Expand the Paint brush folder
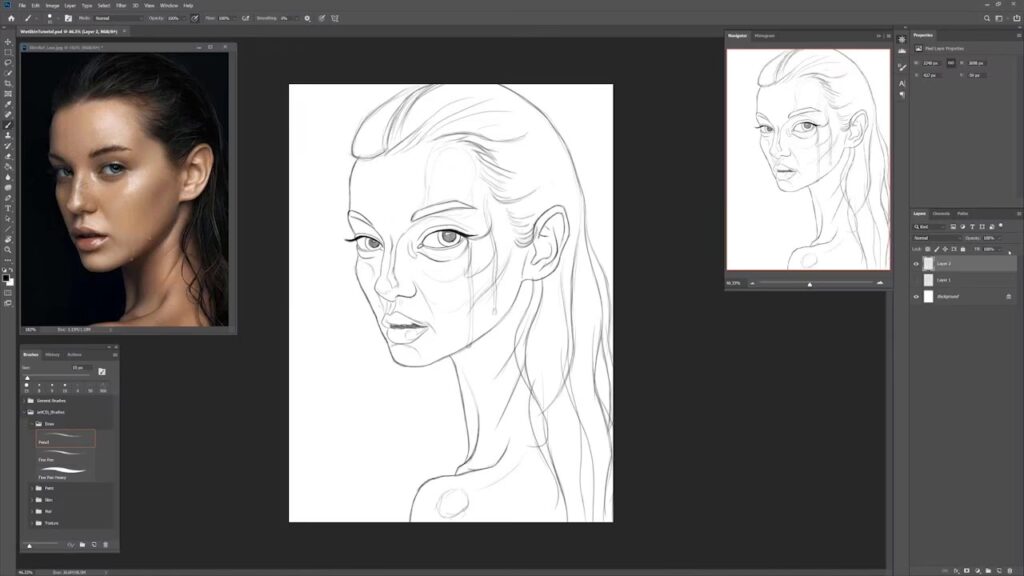The image size is (1024, 576). click(30, 488)
